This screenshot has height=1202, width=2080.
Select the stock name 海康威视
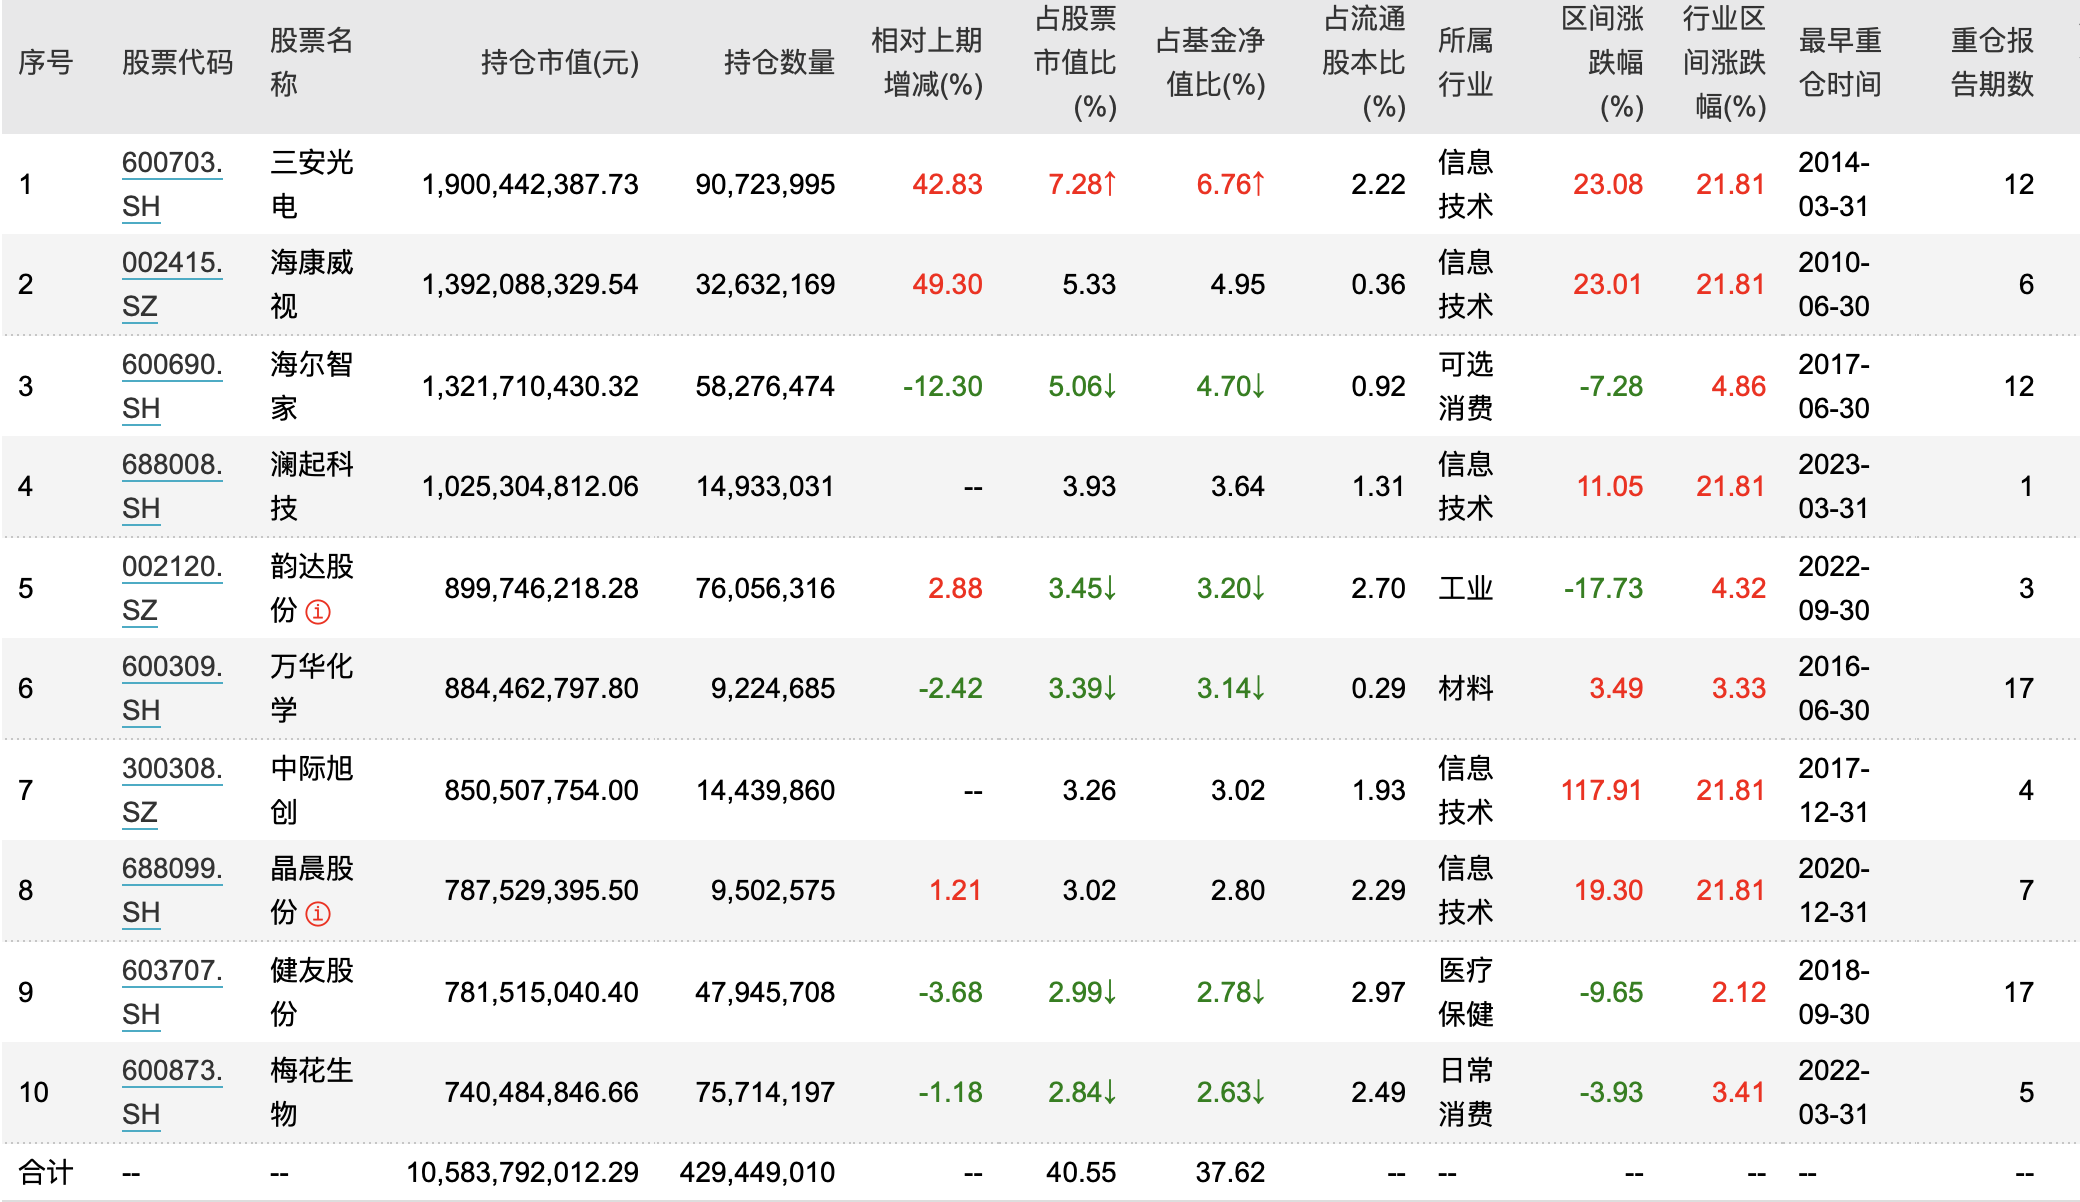[x=312, y=284]
